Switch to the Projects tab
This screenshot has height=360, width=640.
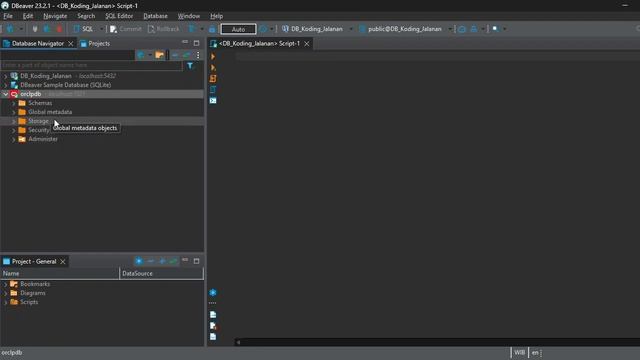pos(95,44)
